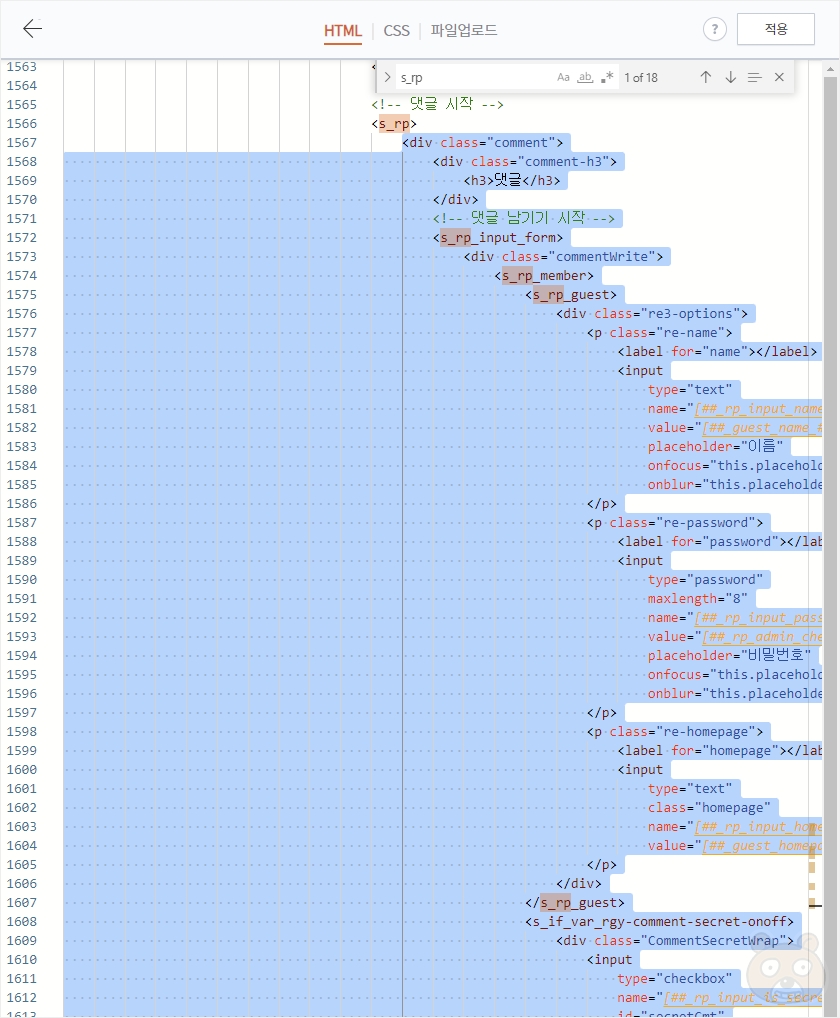The width and height of the screenshot is (840, 1018).
Task: Click <div class="comment"> code line
Action: click(x=482, y=142)
